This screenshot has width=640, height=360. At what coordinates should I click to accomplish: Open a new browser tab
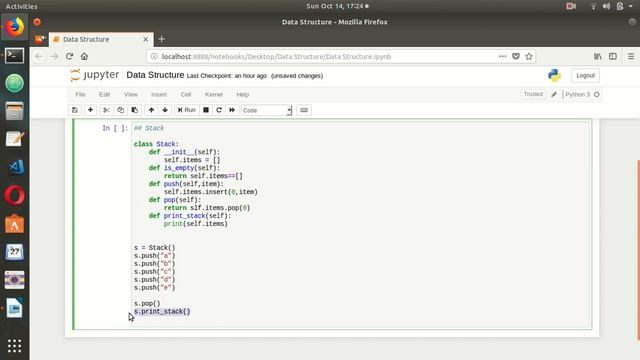[162, 39]
